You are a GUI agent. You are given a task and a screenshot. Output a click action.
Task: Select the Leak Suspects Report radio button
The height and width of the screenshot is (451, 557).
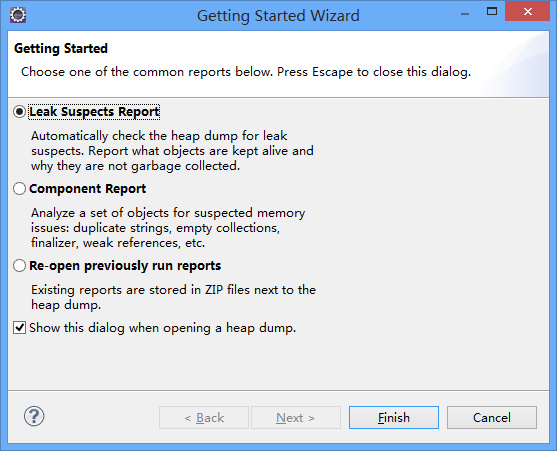coord(19,112)
